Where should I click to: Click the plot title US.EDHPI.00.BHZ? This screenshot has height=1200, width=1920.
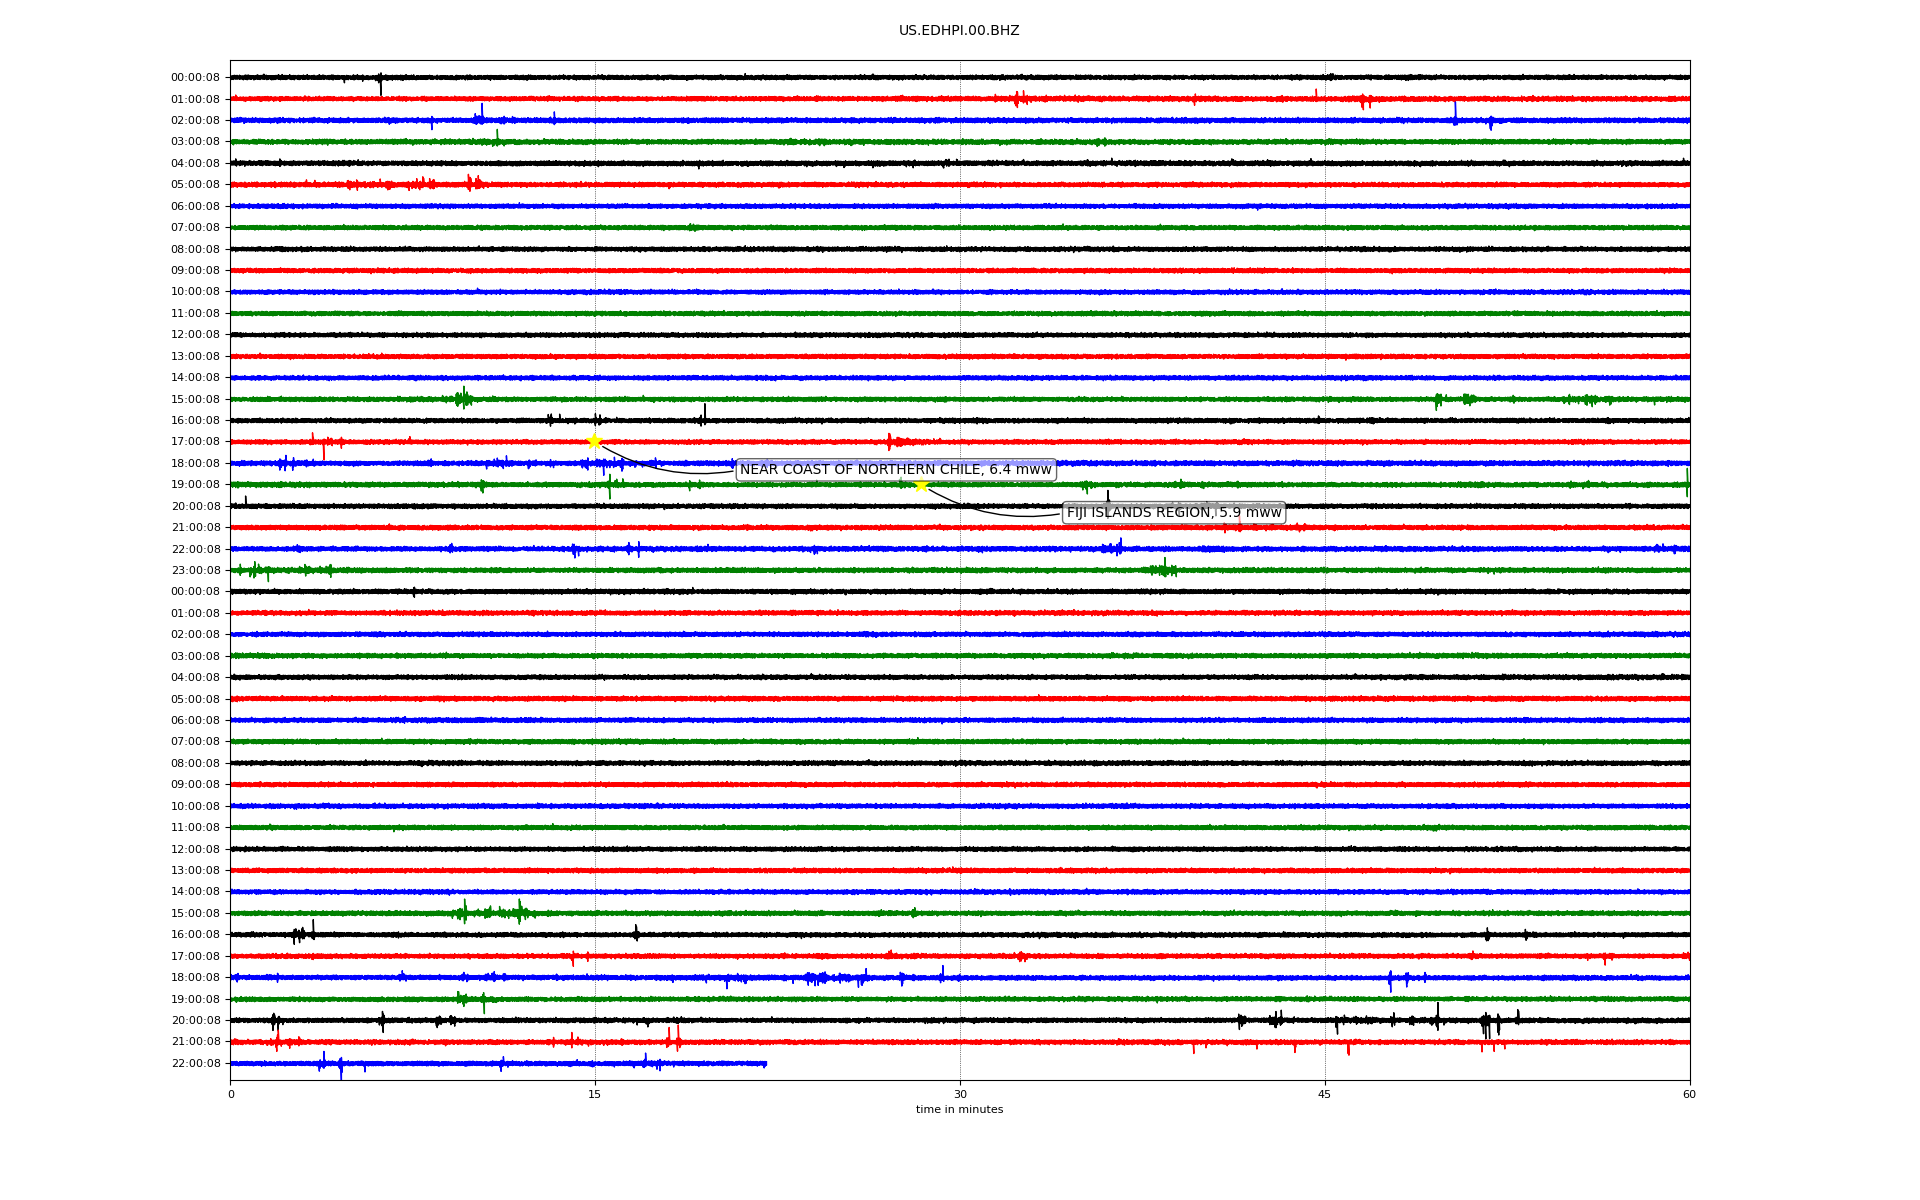(x=959, y=31)
